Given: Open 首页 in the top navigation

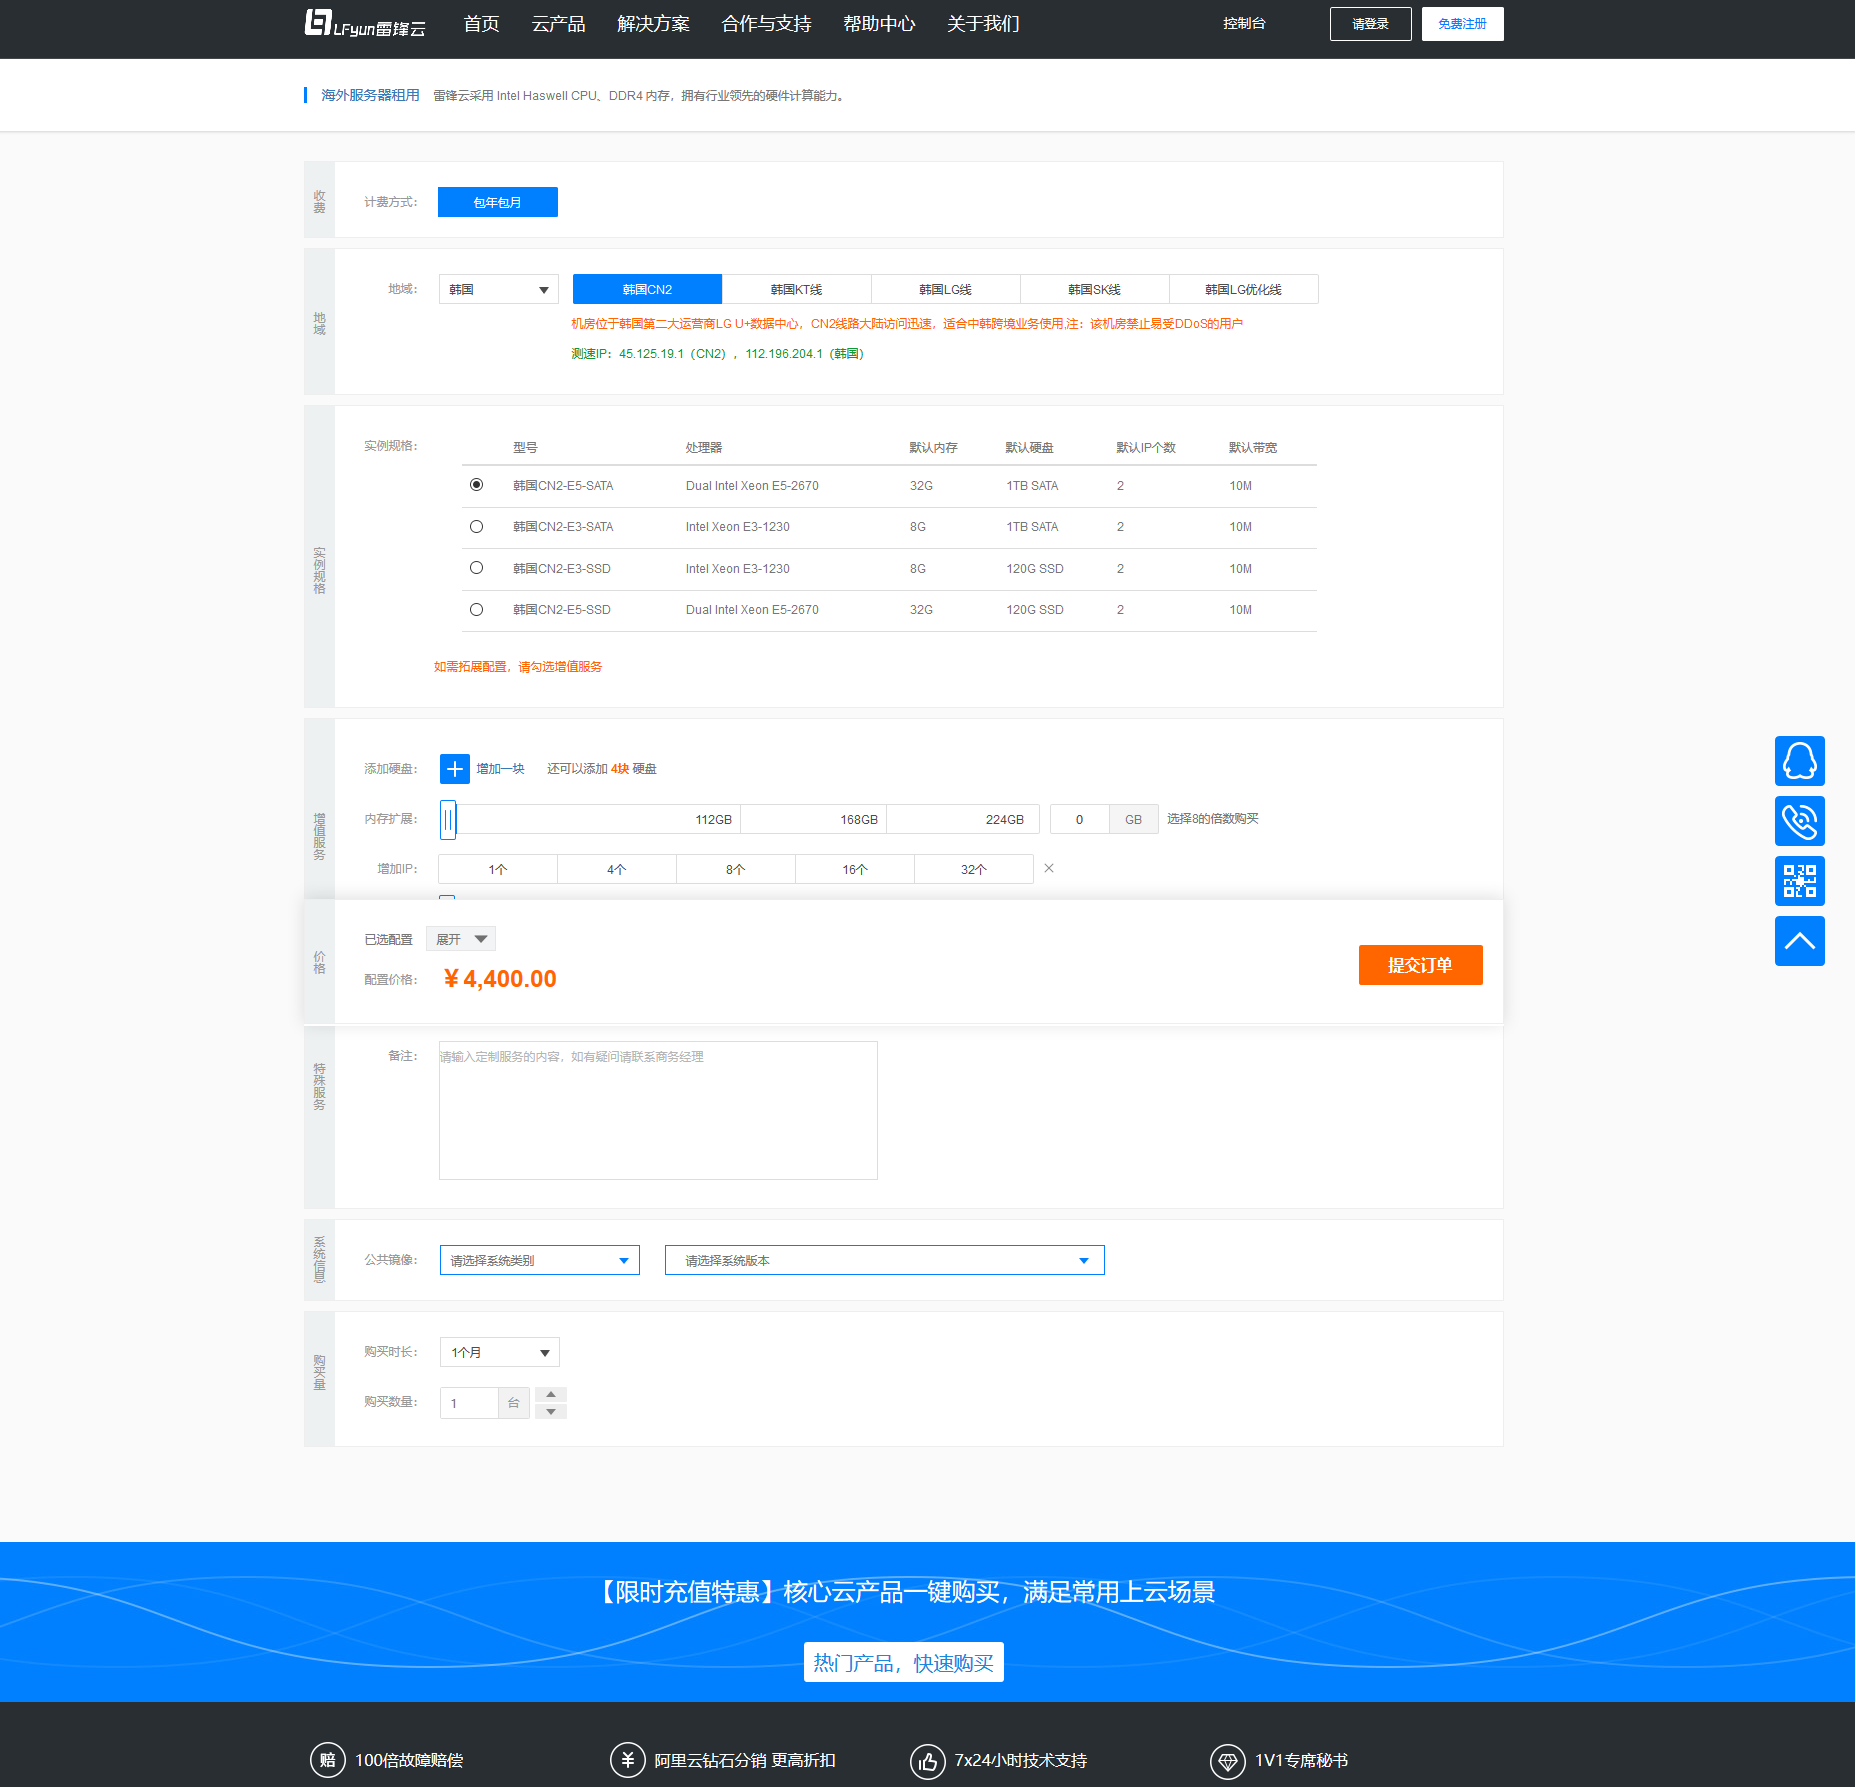Looking at the screenshot, I should coord(481,24).
